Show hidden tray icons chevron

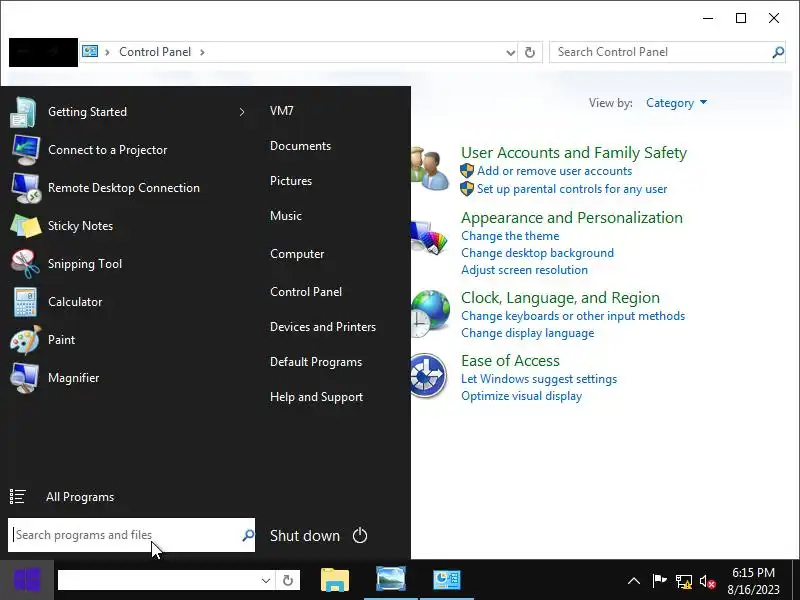[634, 581]
